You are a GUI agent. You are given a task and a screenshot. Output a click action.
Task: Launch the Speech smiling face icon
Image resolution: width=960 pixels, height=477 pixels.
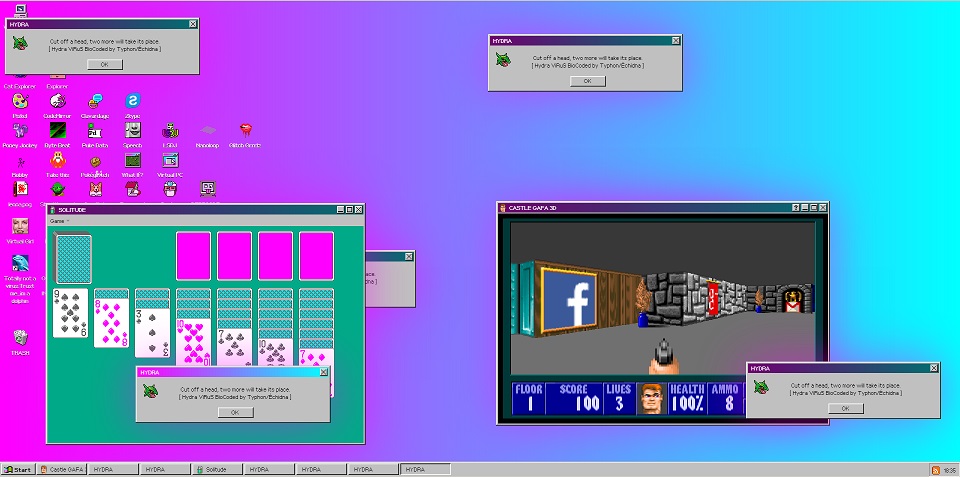[133, 130]
